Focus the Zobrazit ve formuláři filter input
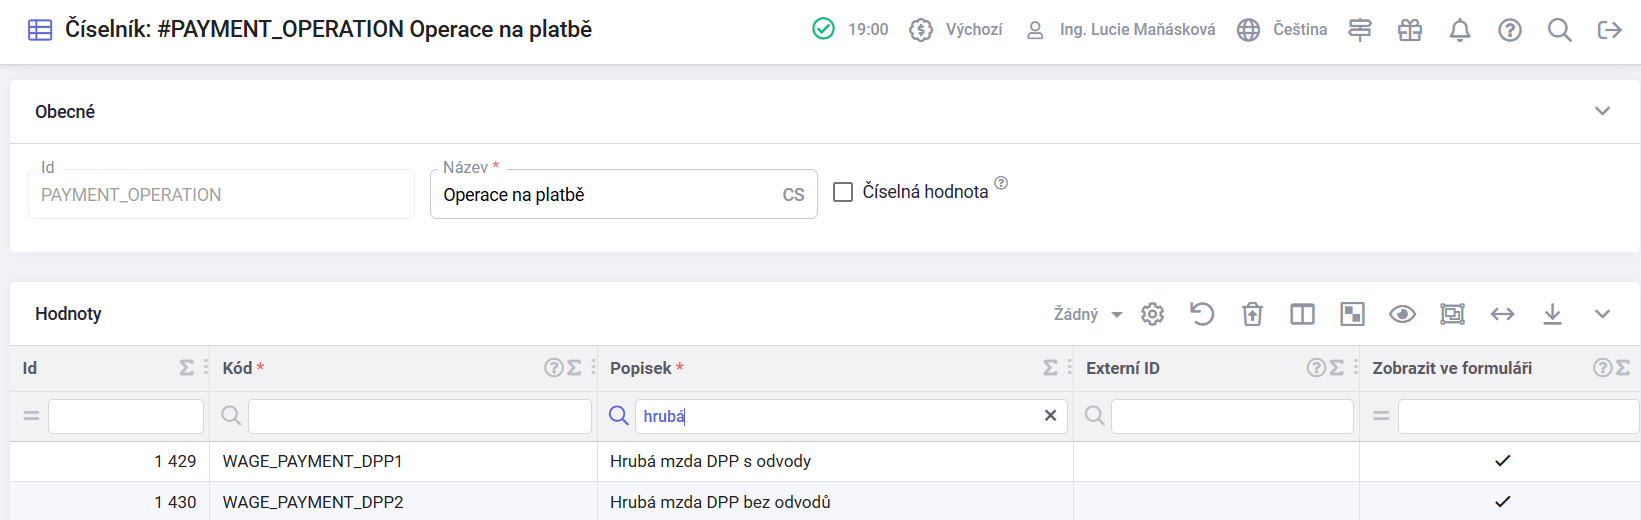This screenshot has width=1641, height=520. click(x=1518, y=416)
